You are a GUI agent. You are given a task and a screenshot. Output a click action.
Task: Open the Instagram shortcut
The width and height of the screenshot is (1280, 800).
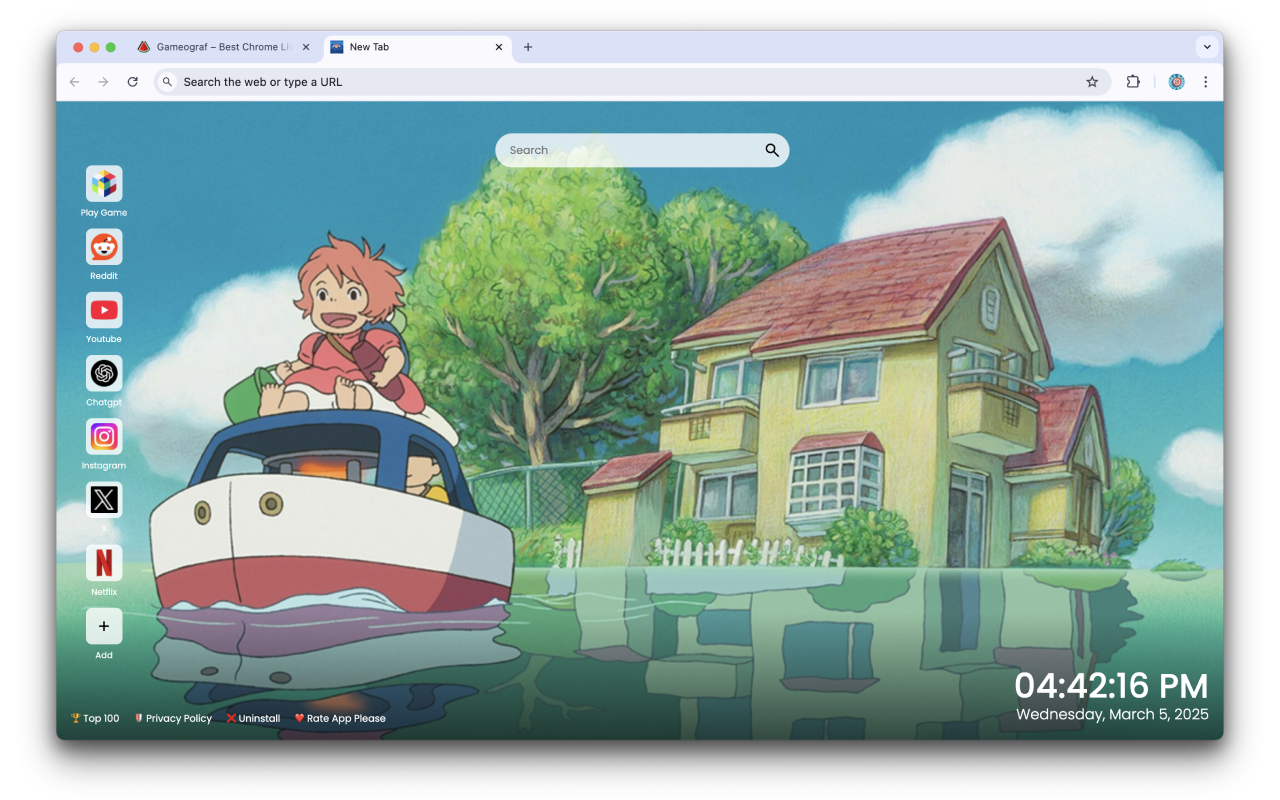coord(103,437)
